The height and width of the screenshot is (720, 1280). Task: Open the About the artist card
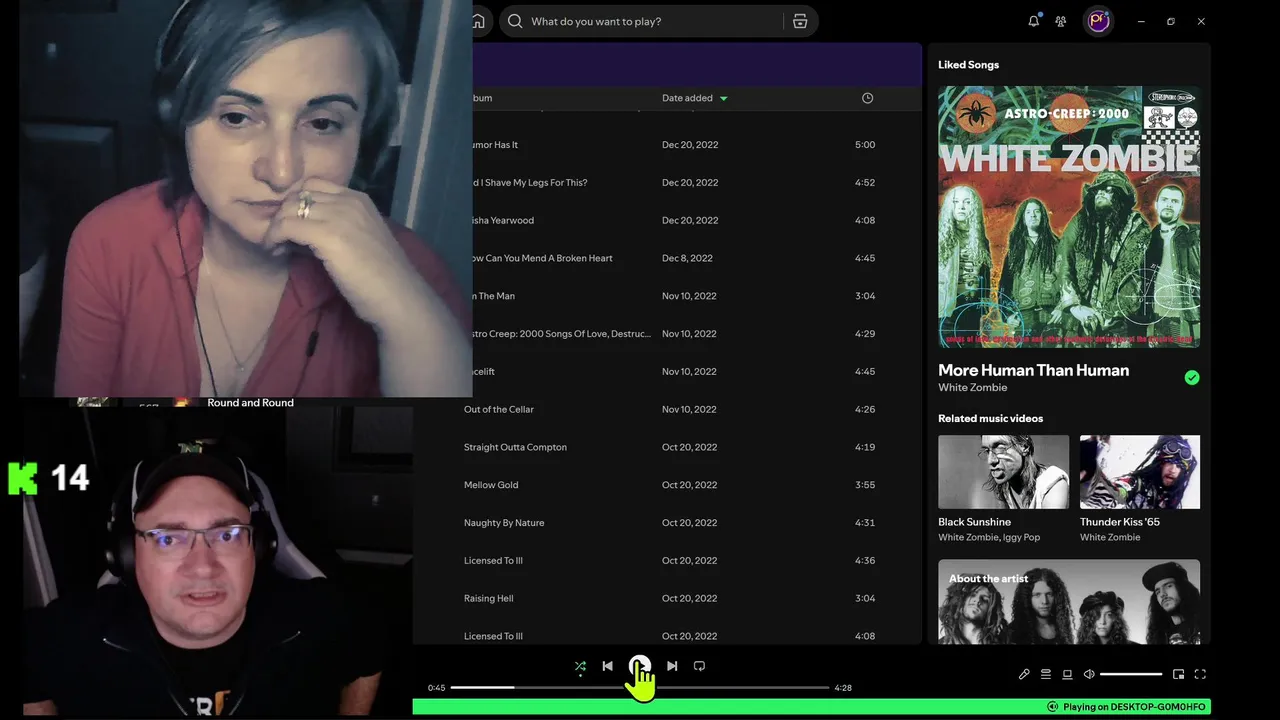(x=1069, y=602)
